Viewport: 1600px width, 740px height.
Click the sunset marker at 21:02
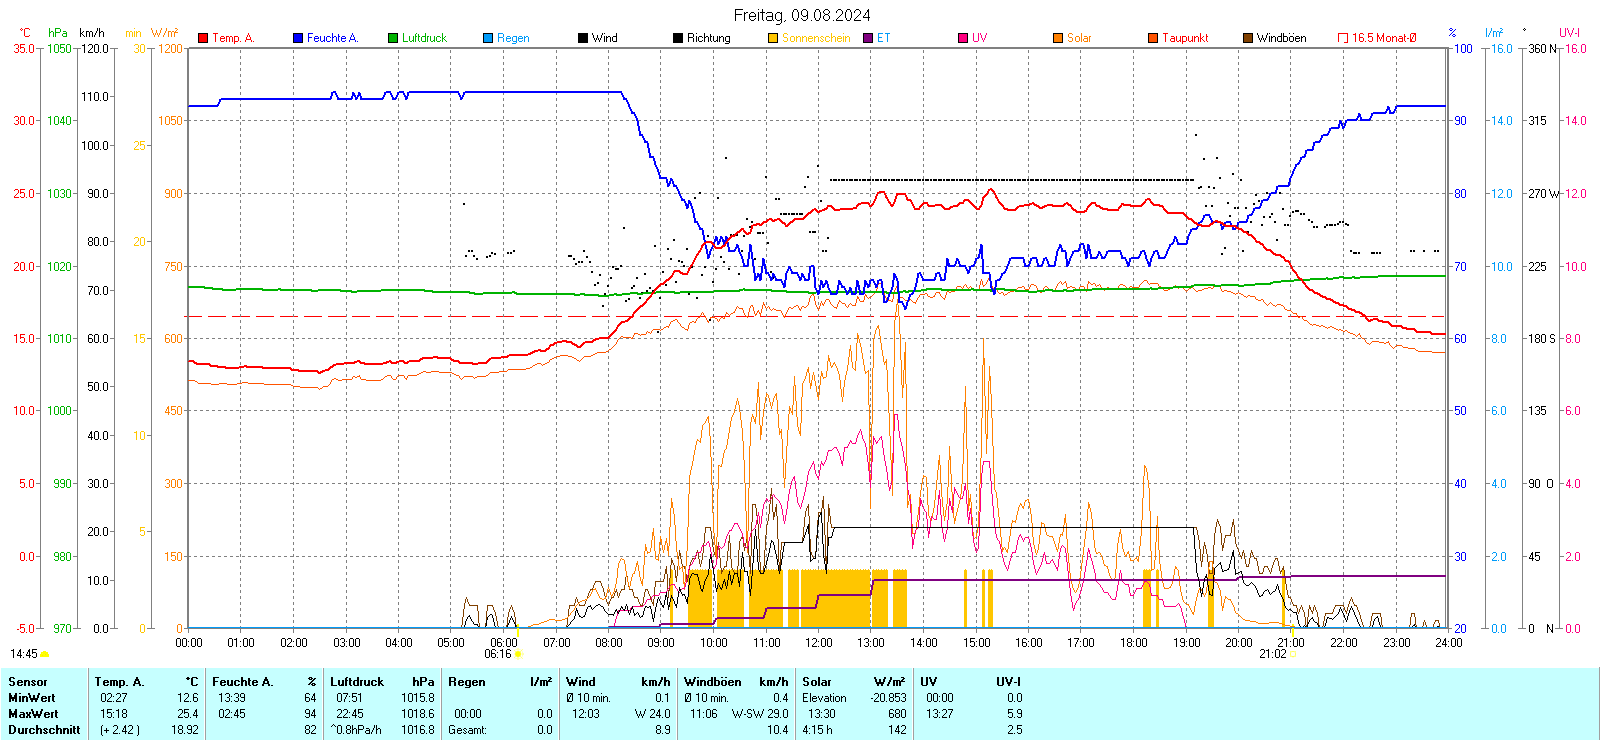[x=1291, y=654]
